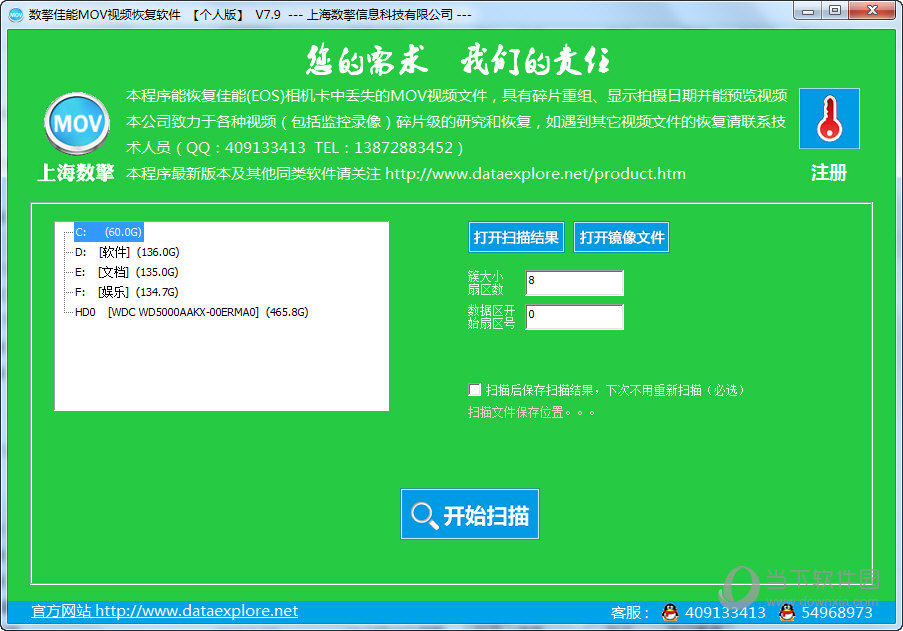Screen dimensions: 903x631
Task: Click the dataexplore.net/product.htm URL text
Action: (536, 174)
